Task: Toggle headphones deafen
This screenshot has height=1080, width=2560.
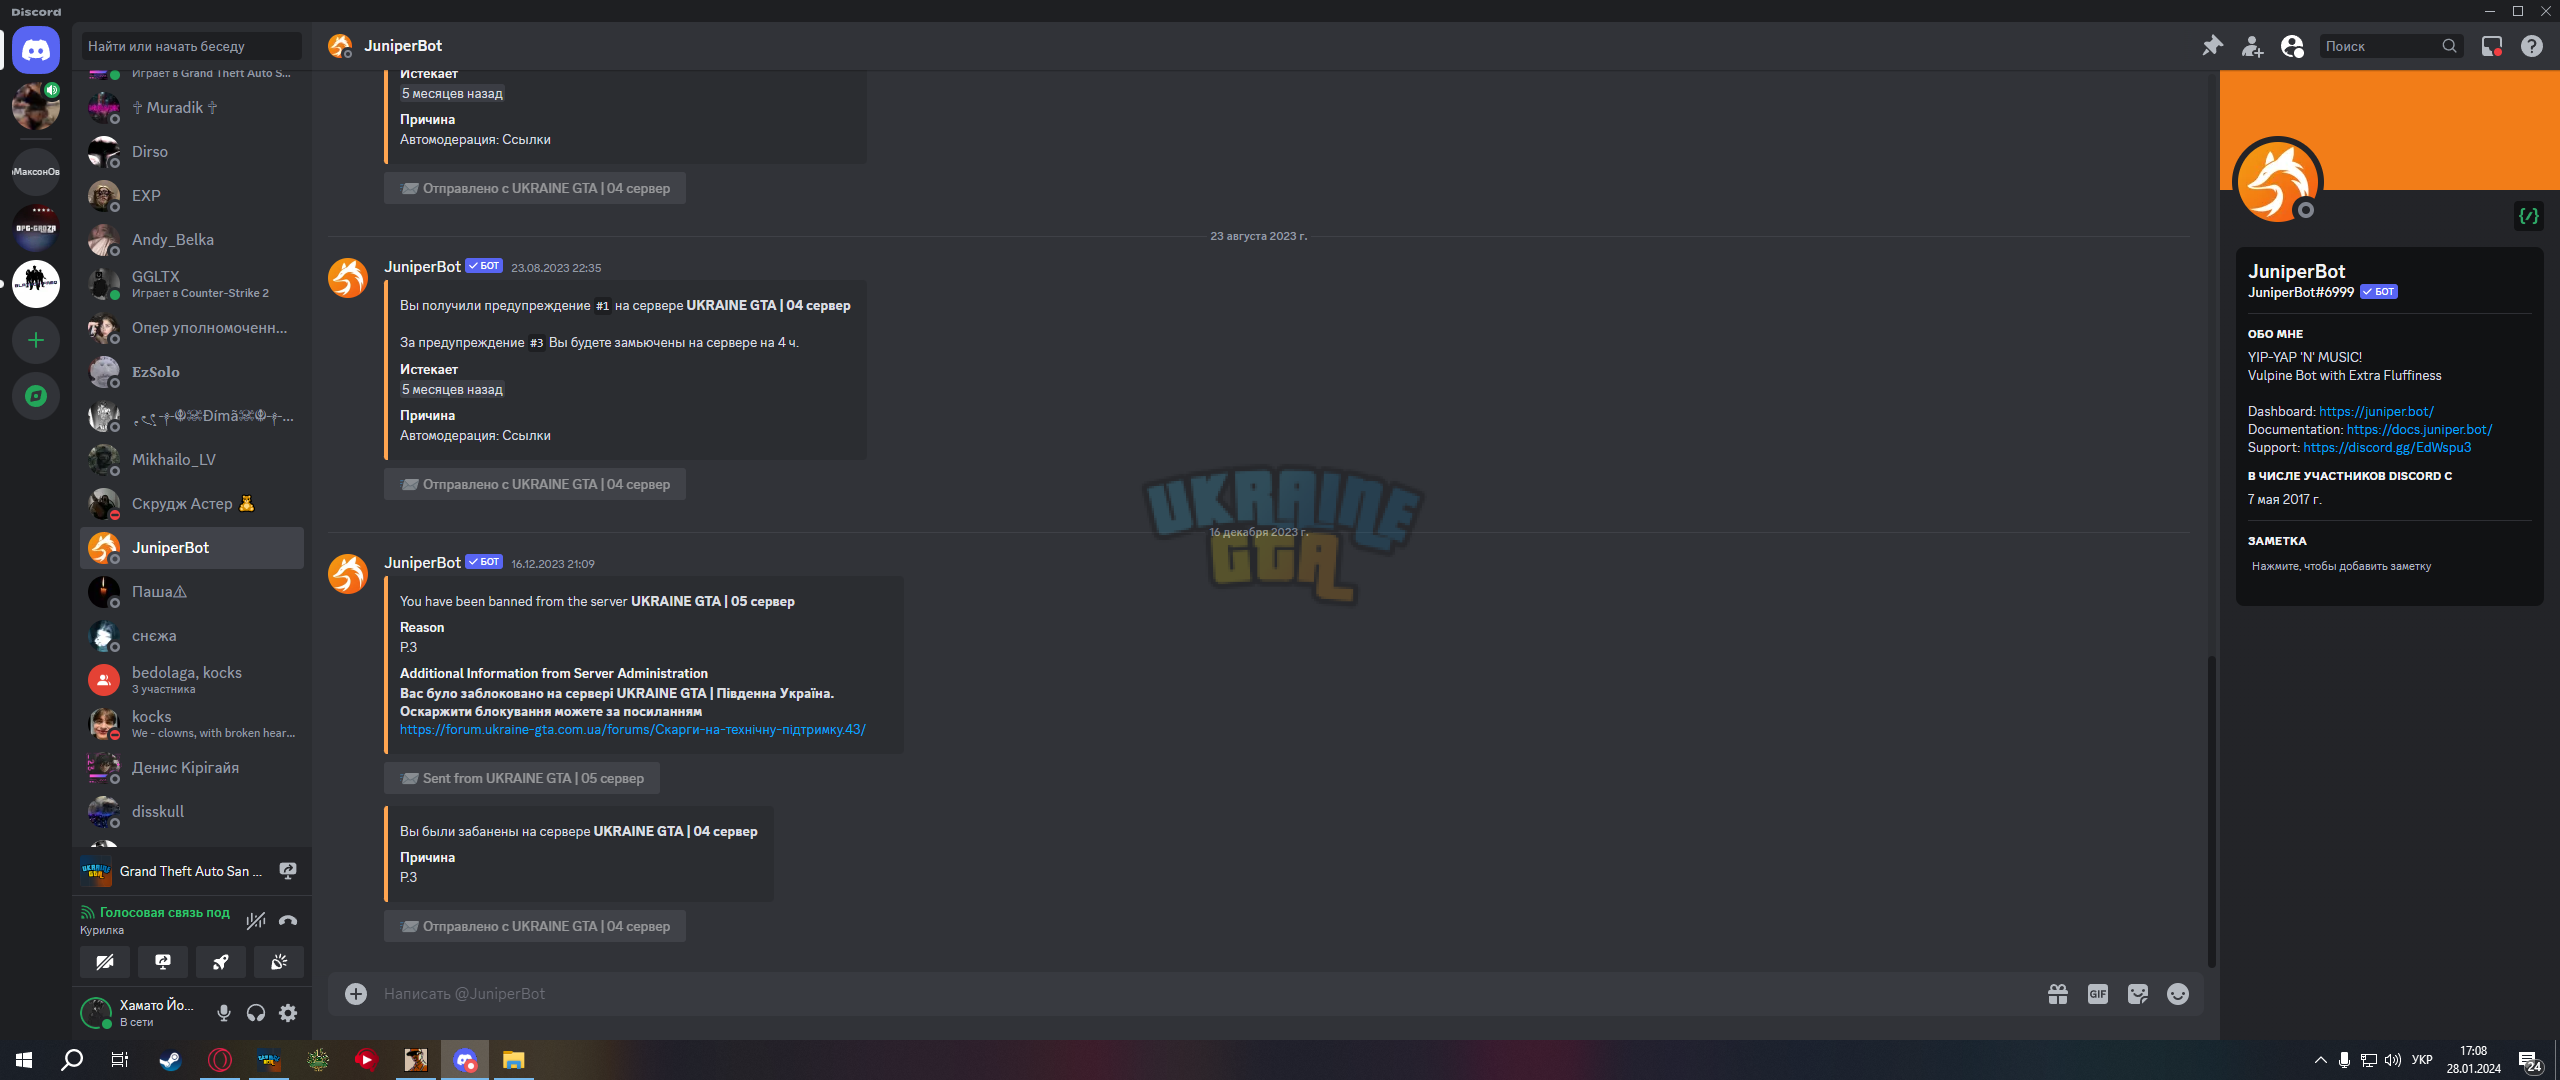Action: [256, 1013]
